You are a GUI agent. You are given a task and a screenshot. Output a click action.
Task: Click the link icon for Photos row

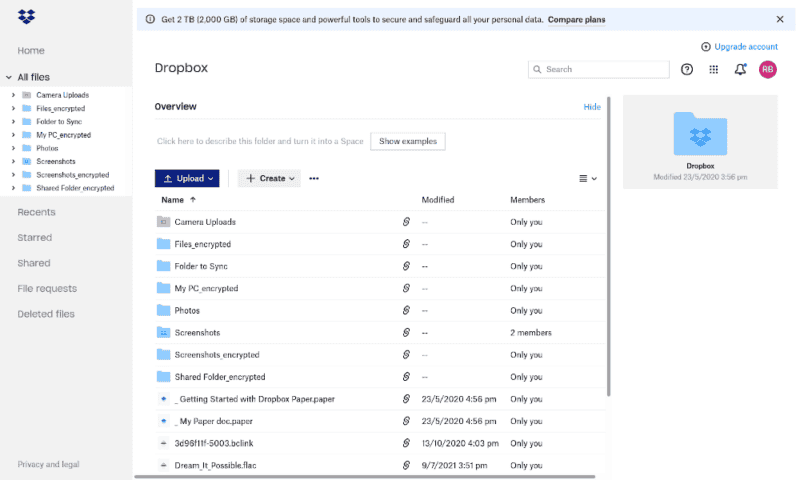pyautogui.click(x=406, y=310)
